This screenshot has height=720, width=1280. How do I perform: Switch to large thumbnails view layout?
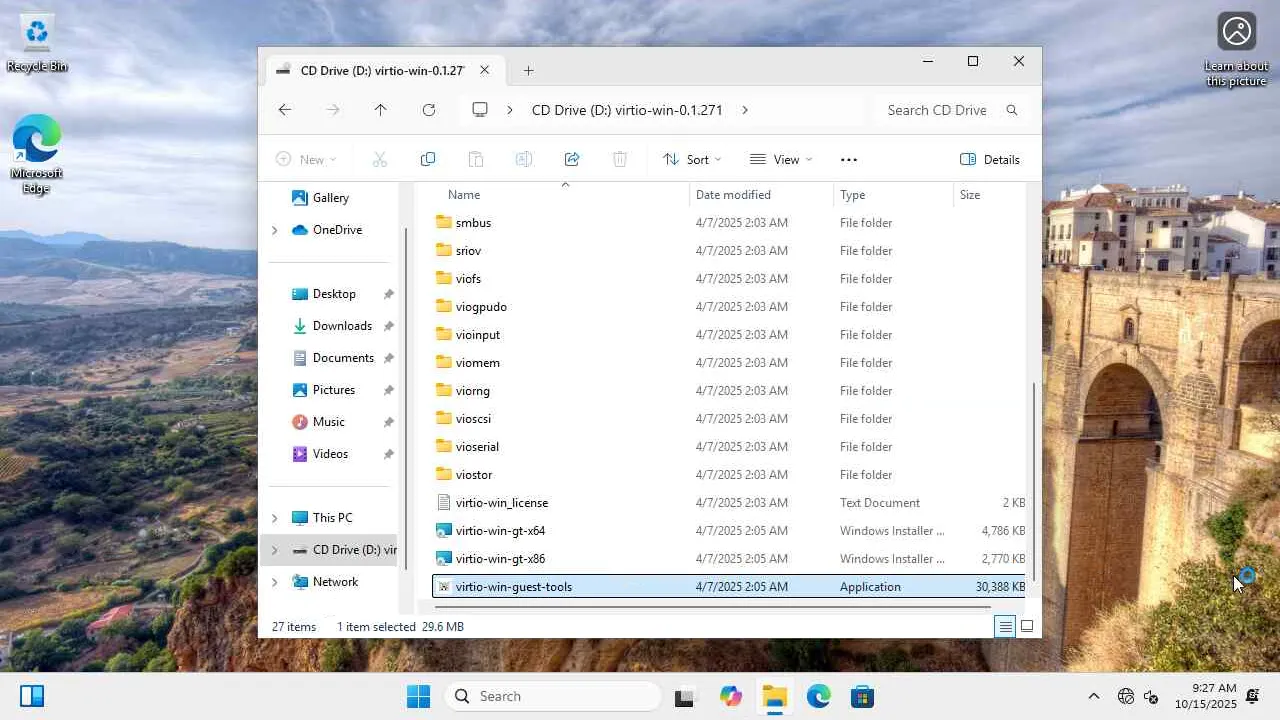[x=1027, y=627]
